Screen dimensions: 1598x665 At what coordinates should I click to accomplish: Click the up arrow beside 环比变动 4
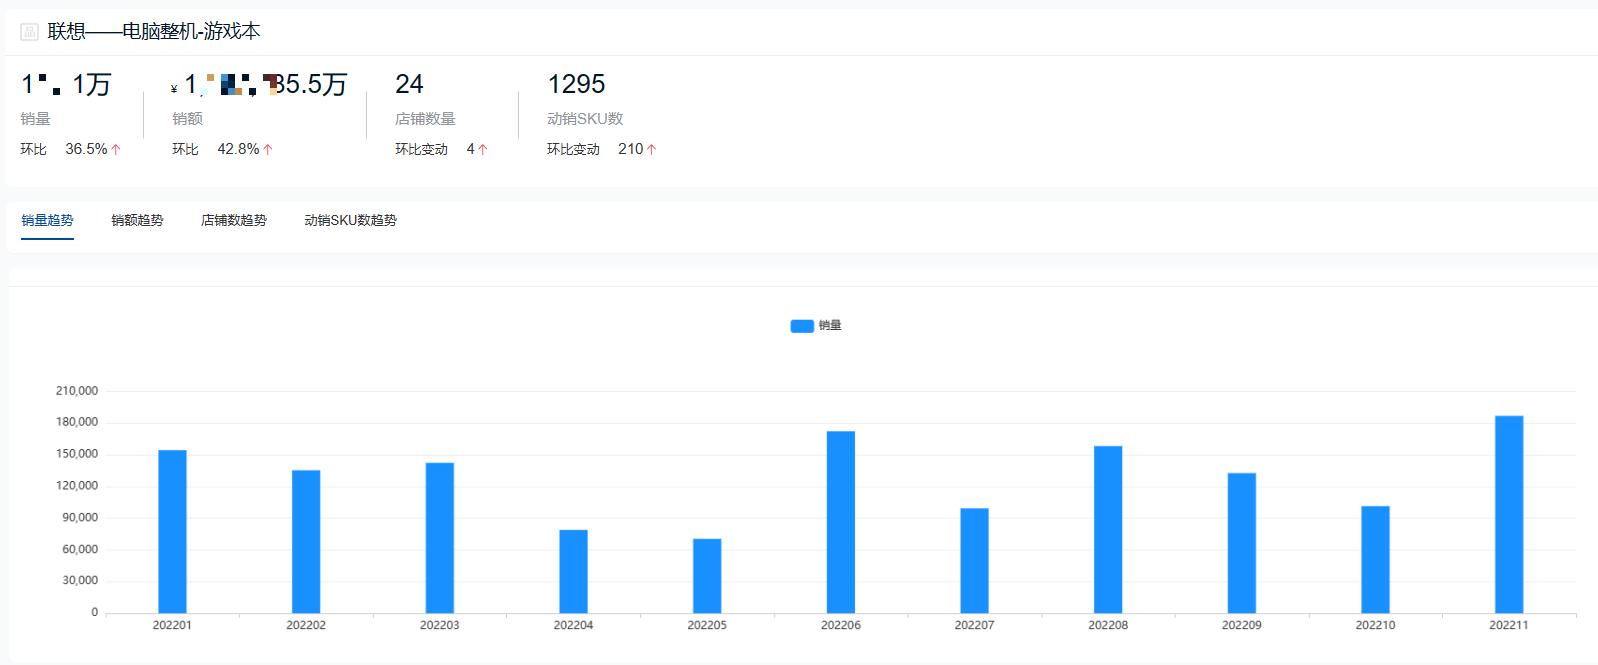pos(482,149)
